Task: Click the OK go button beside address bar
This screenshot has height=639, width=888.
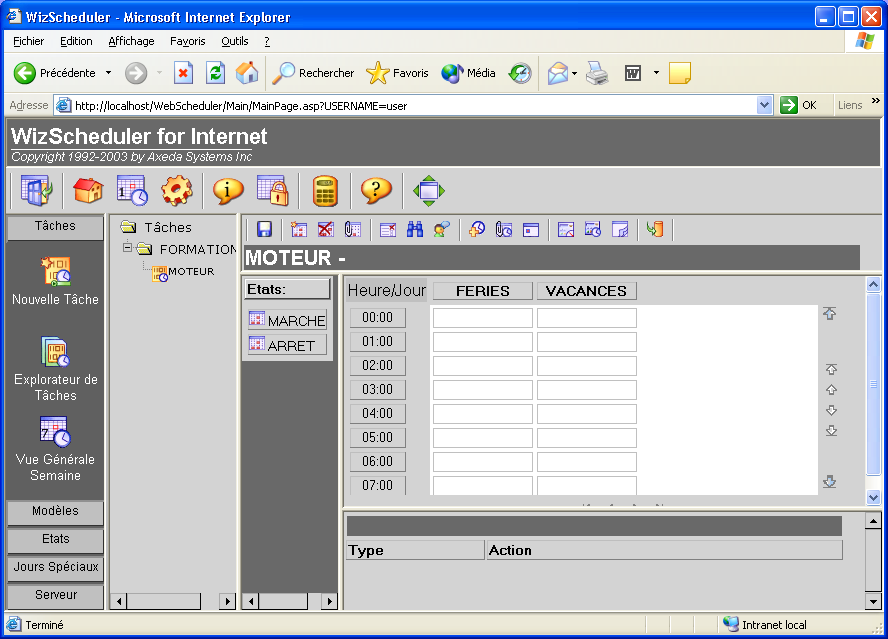Action: pos(799,105)
